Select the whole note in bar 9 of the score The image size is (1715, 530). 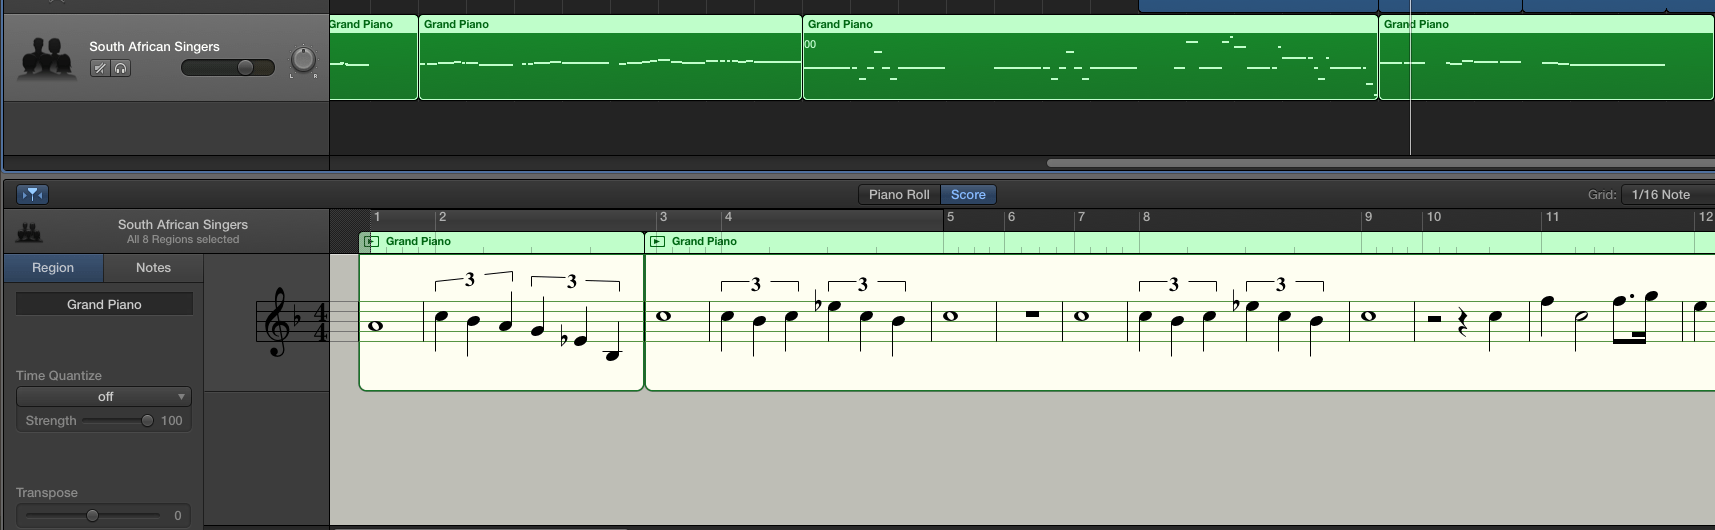point(1369,316)
